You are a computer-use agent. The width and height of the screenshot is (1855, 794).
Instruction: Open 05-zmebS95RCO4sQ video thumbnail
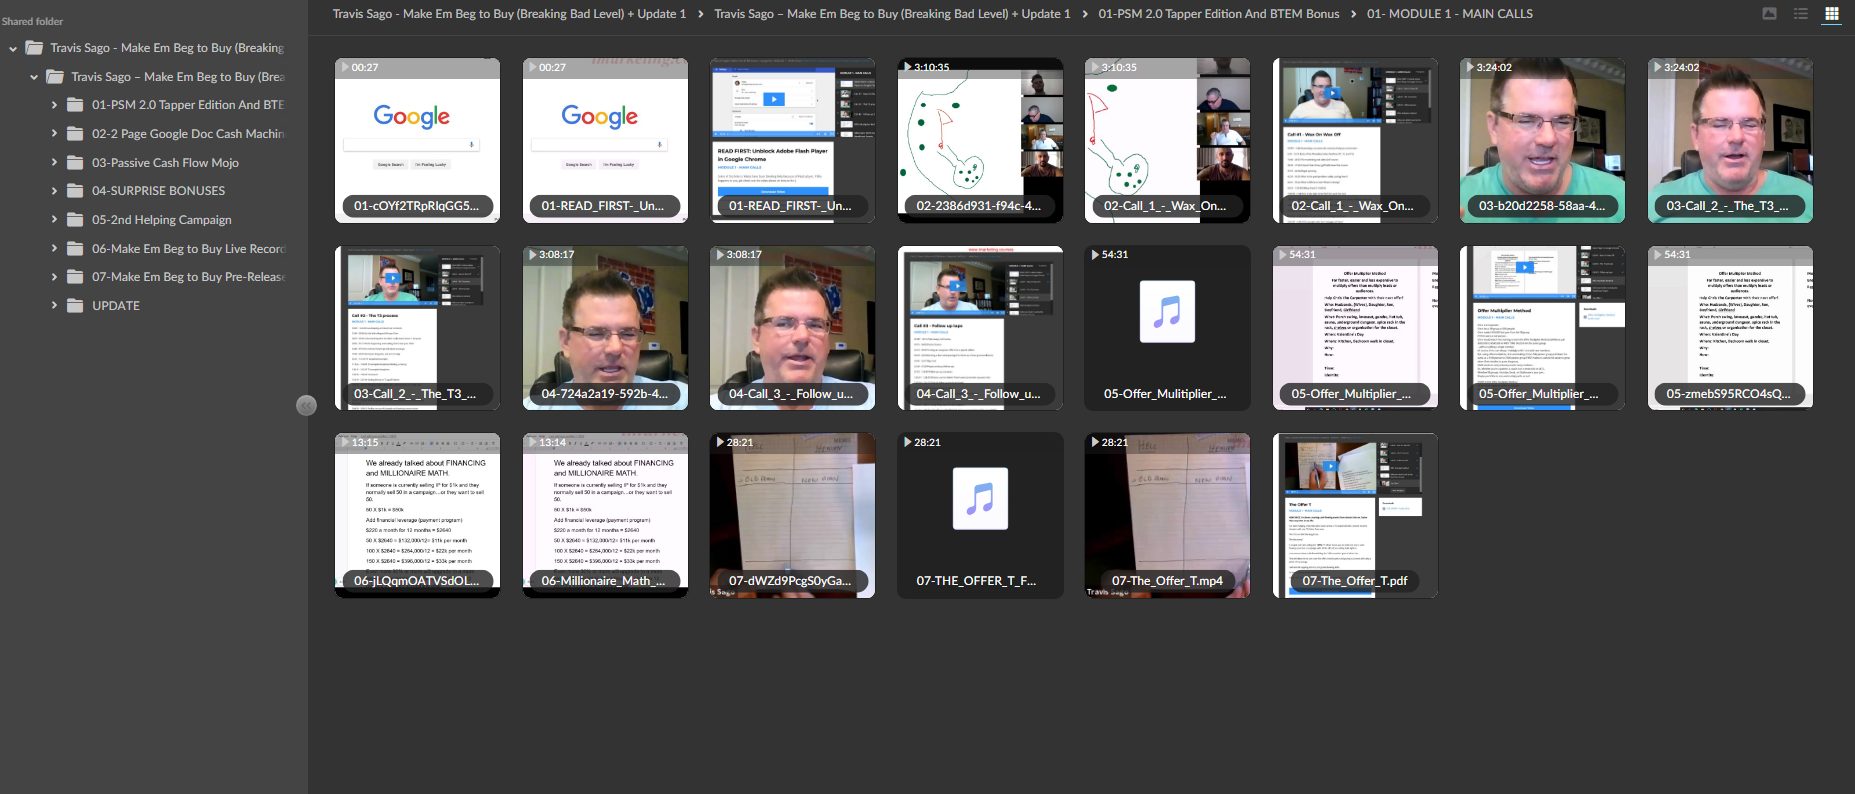tap(1730, 328)
